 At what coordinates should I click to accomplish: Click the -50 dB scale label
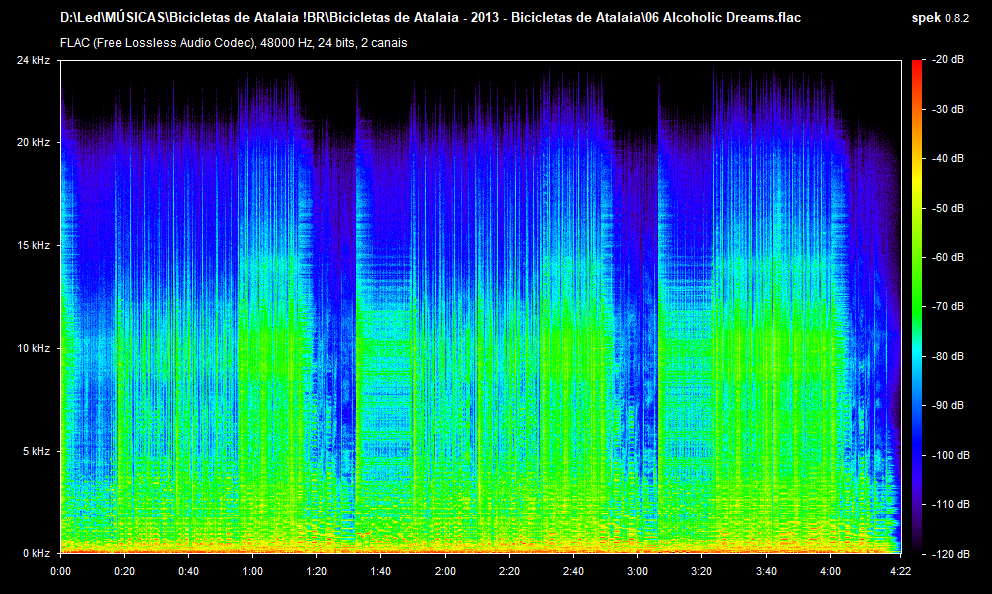[x=948, y=208]
